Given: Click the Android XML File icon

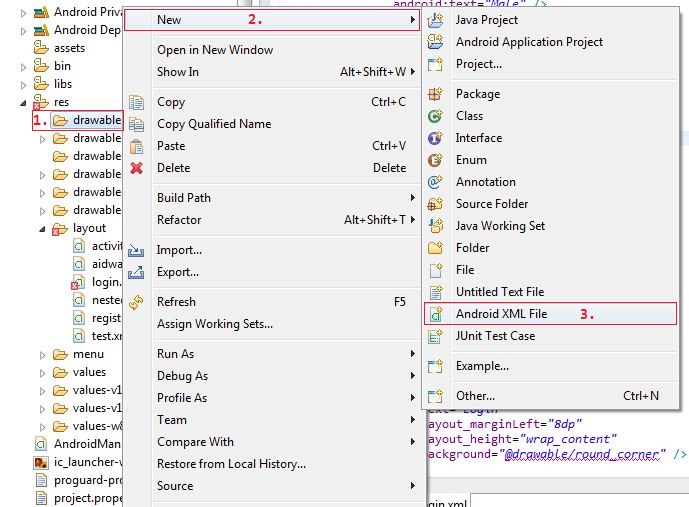Looking at the screenshot, I should coord(435,314).
